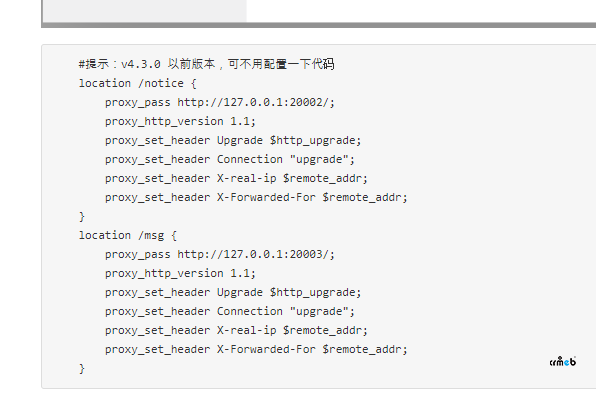596x395 pixels.
Task: Click the Chinese hint comment mentioning v4.3.0
Action: (206, 64)
